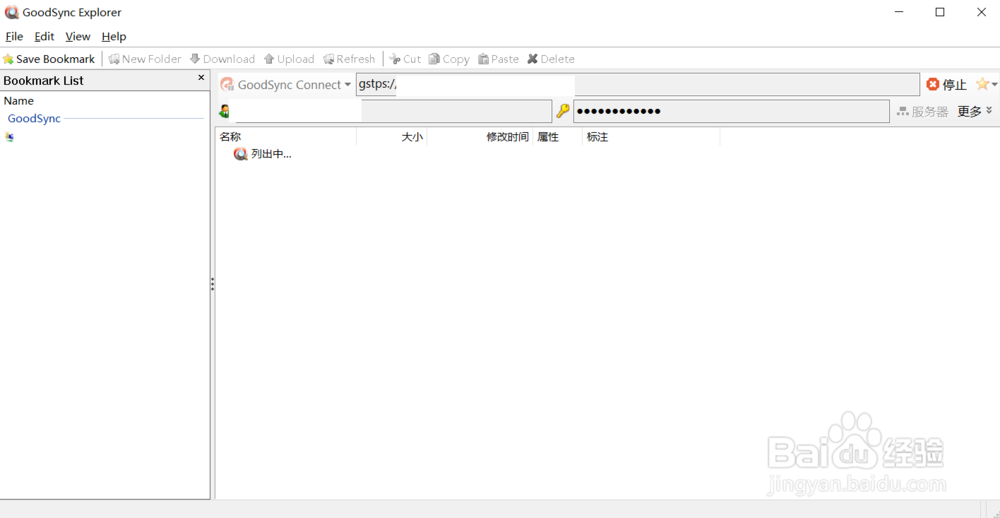The width and height of the screenshot is (1000, 518).
Task: Sort by the 大小 column header
Action: 392,137
